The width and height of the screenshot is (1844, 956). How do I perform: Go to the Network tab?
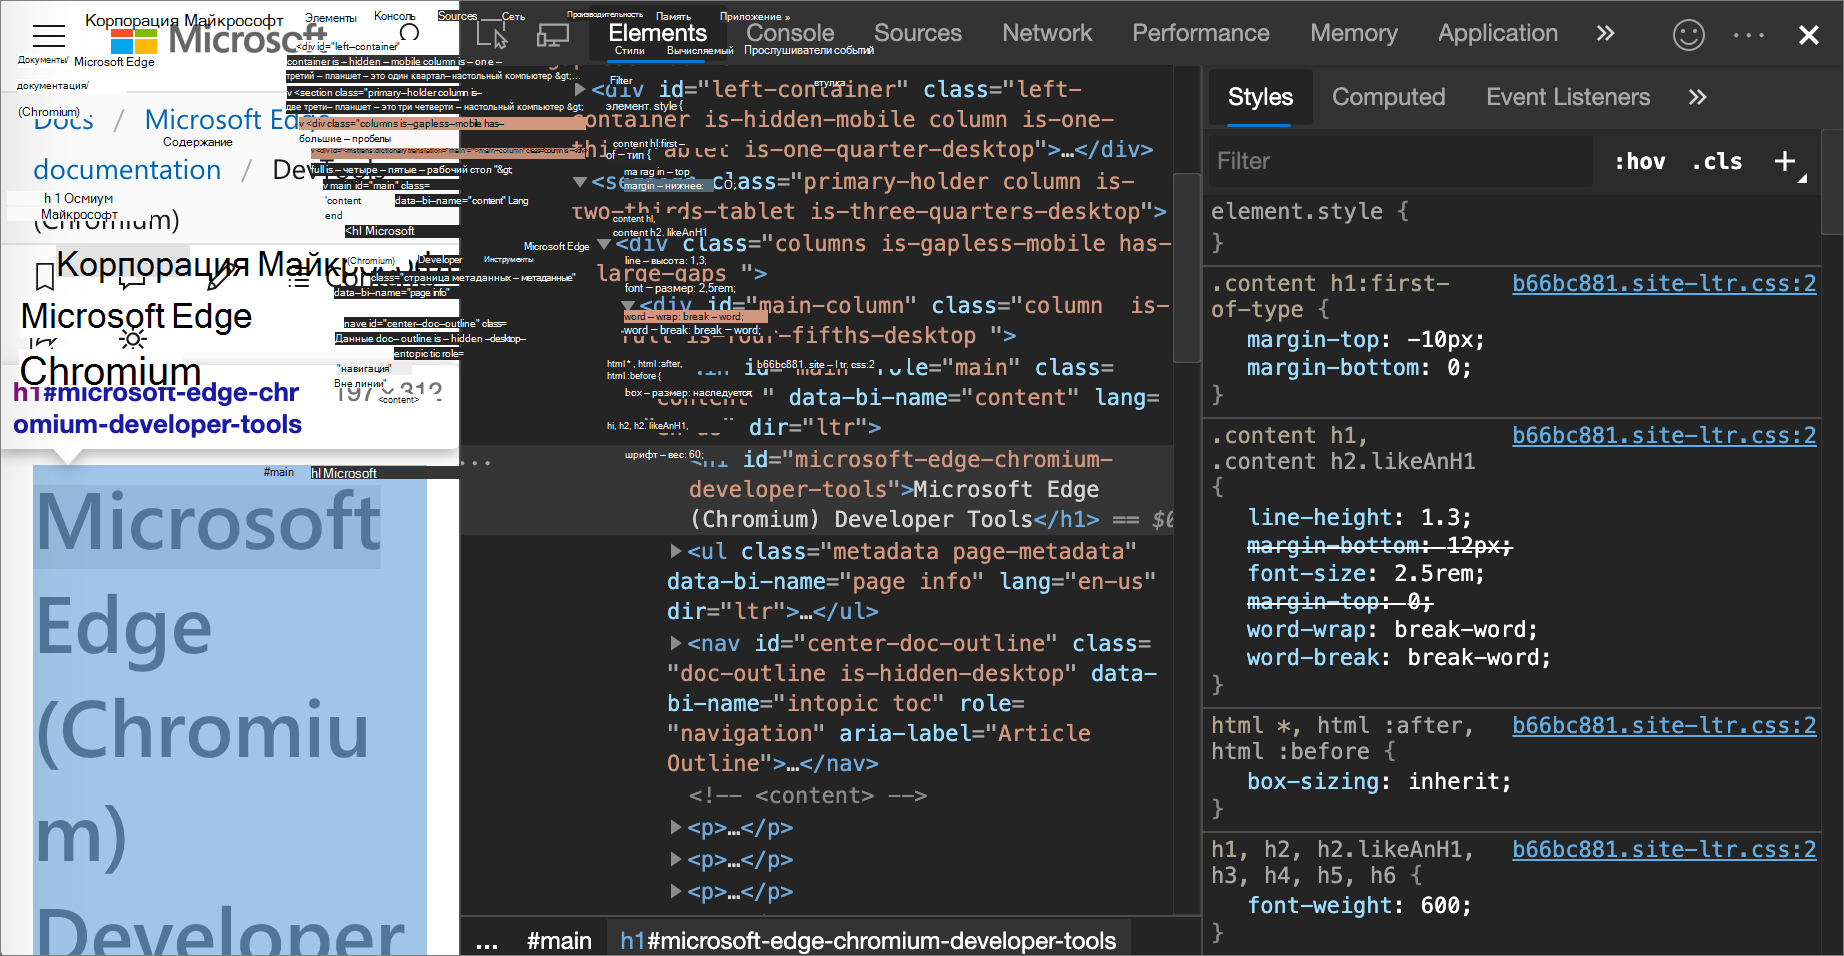click(1047, 33)
